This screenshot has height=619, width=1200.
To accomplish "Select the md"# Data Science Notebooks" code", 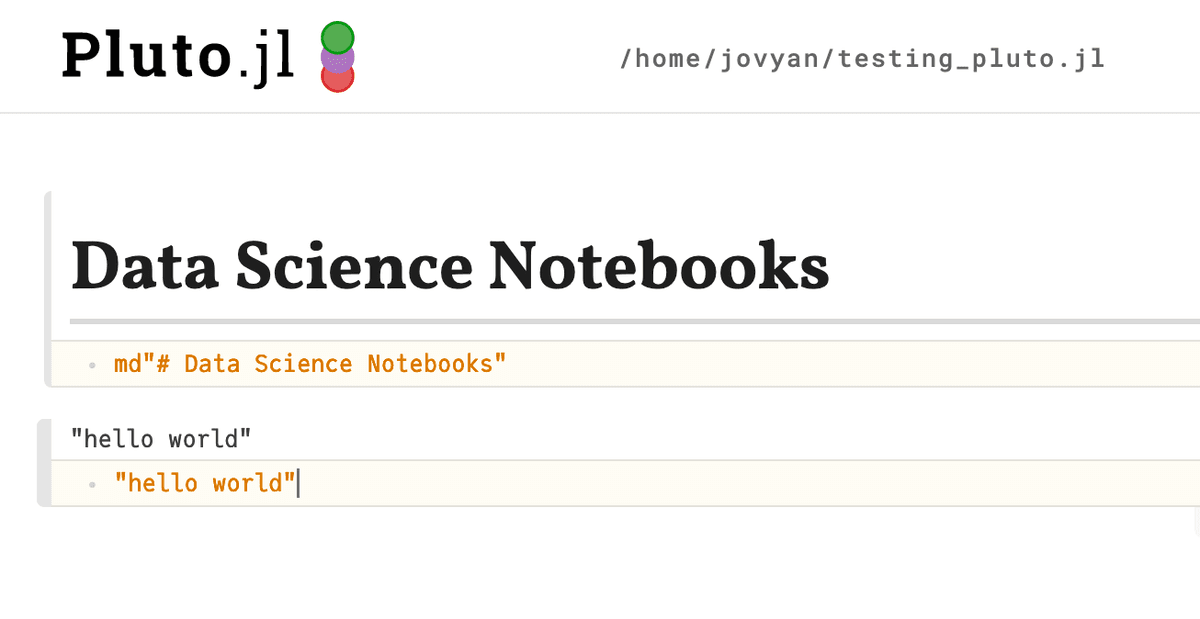I will coord(308,364).
